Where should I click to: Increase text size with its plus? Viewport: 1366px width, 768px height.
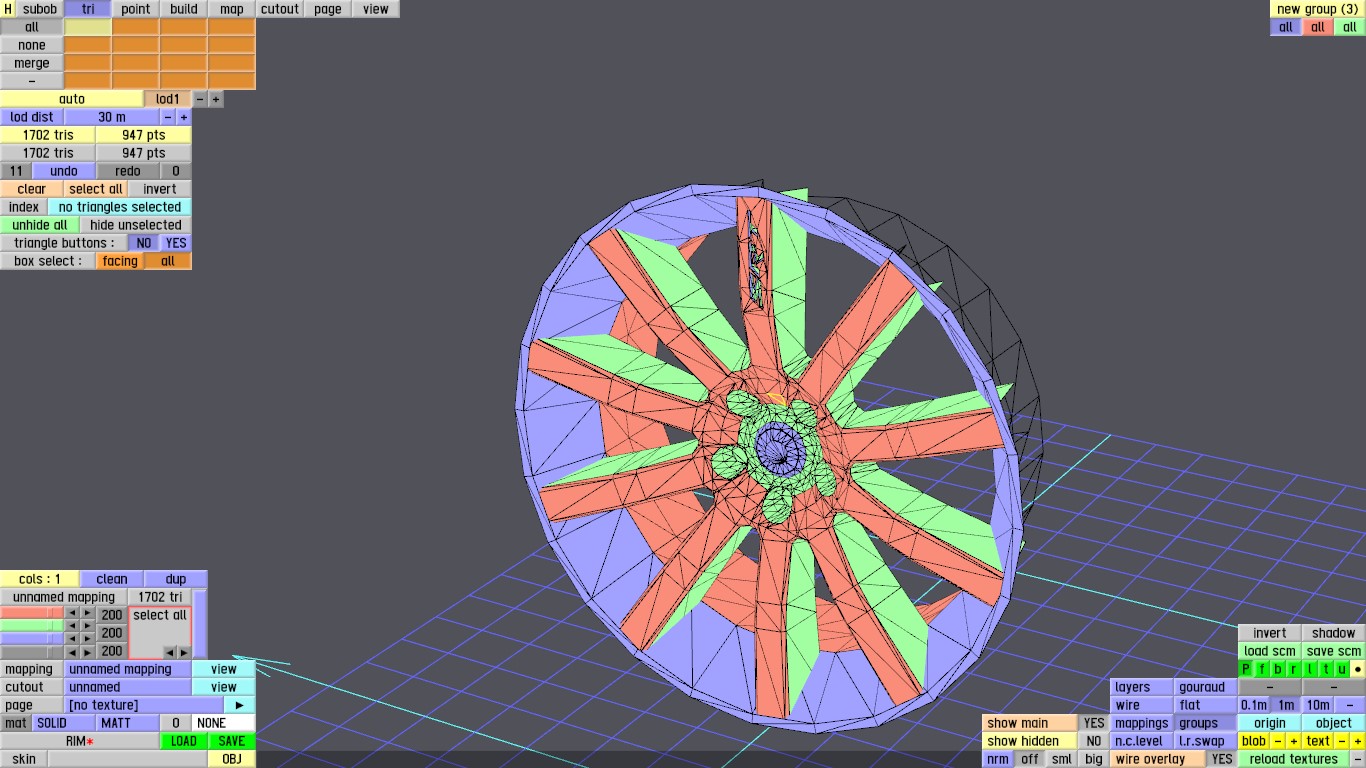1358,741
